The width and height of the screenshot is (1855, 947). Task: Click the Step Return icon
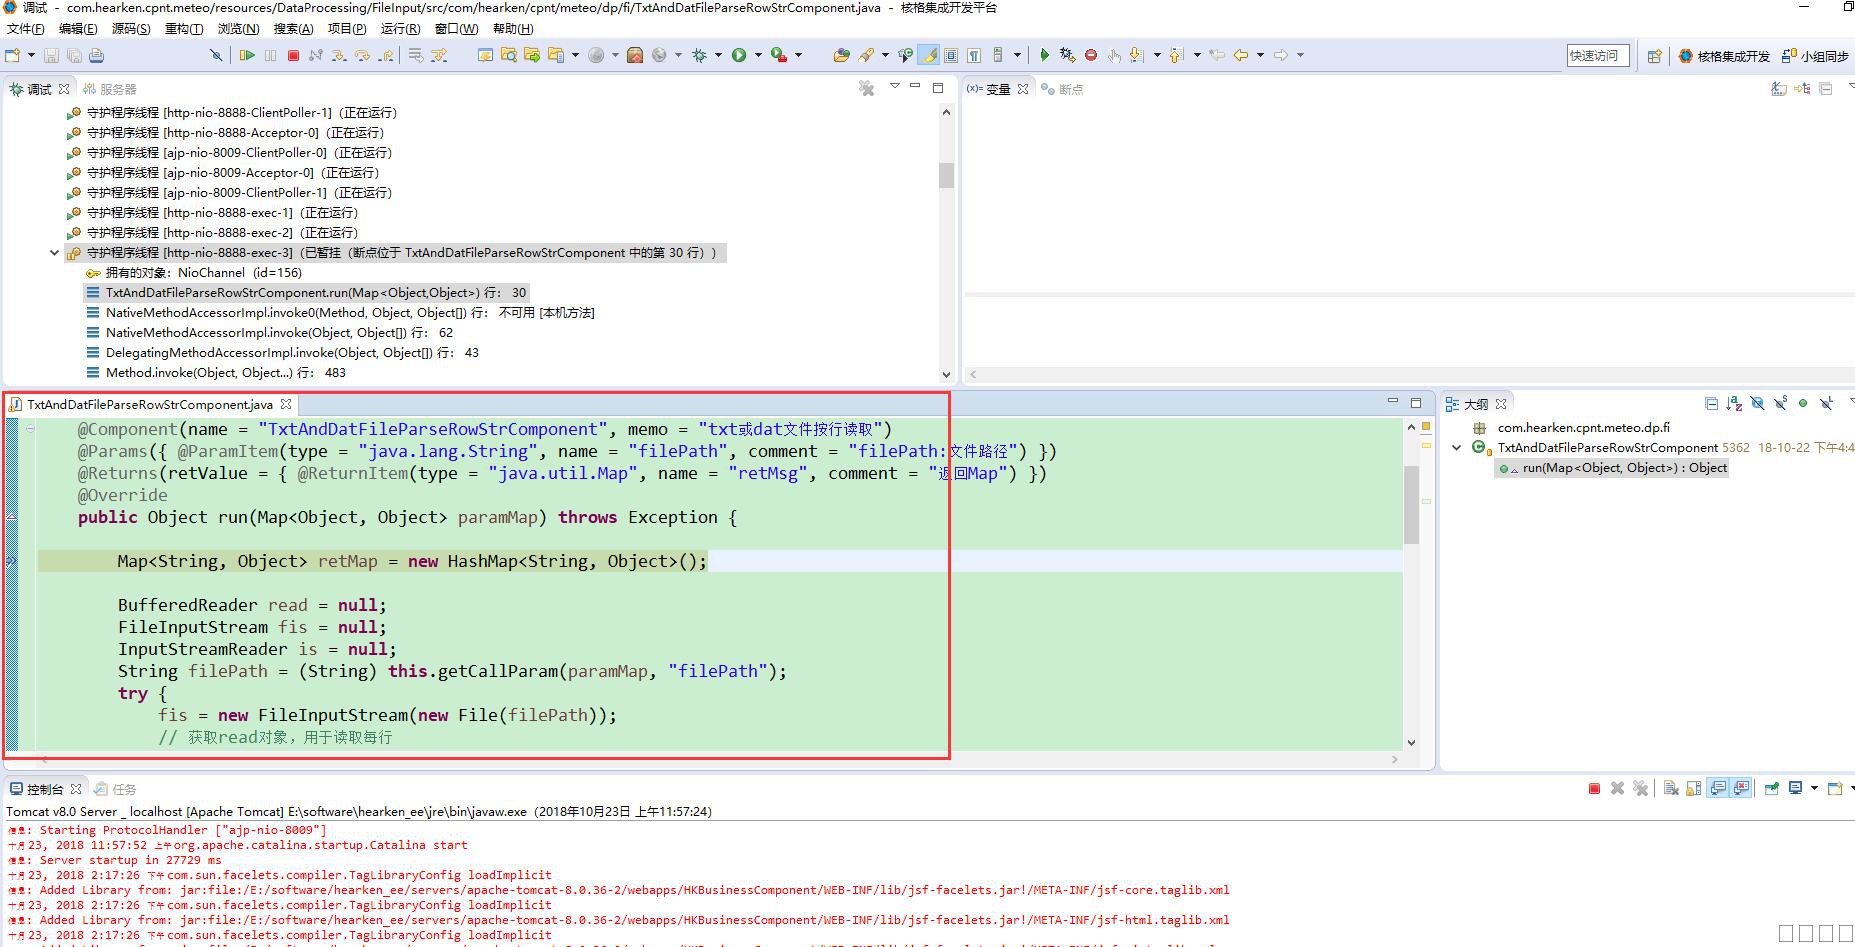[385, 55]
